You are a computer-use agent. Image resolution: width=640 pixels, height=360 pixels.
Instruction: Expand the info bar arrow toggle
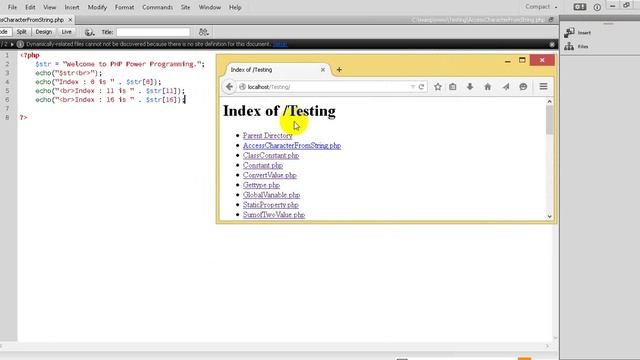tap(12, 44)
